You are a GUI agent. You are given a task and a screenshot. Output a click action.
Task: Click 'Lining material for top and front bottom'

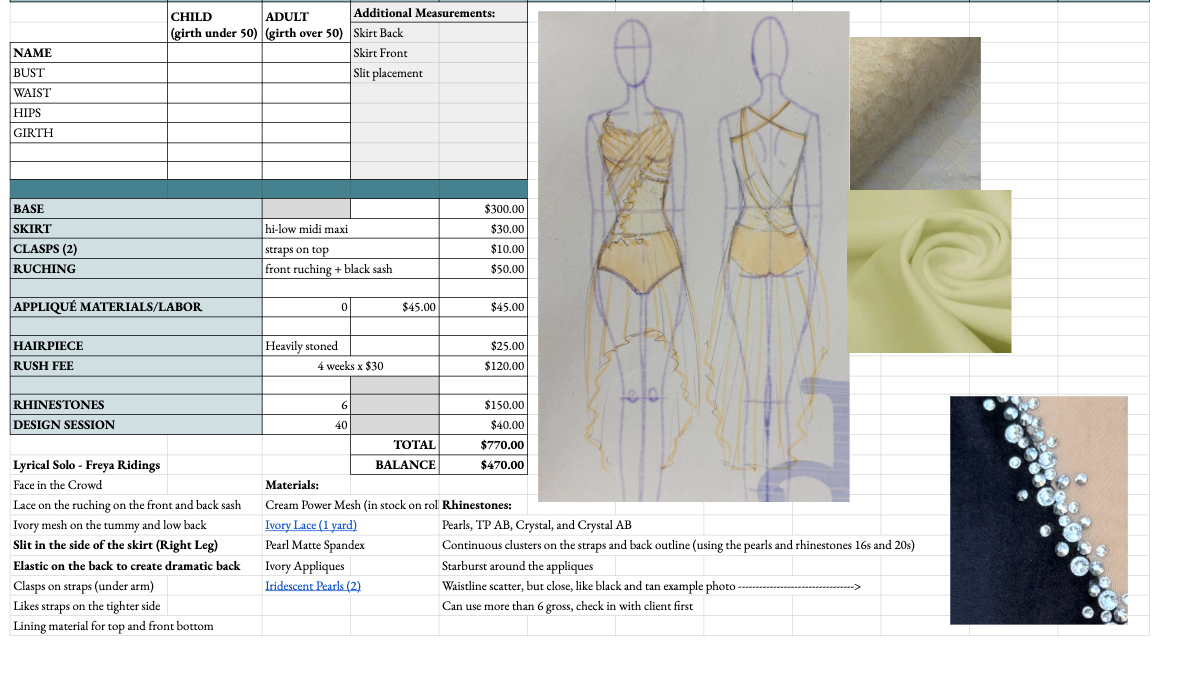point(113,626)
